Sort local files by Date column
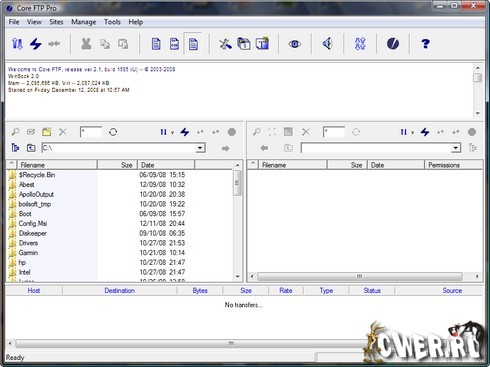 166,165
